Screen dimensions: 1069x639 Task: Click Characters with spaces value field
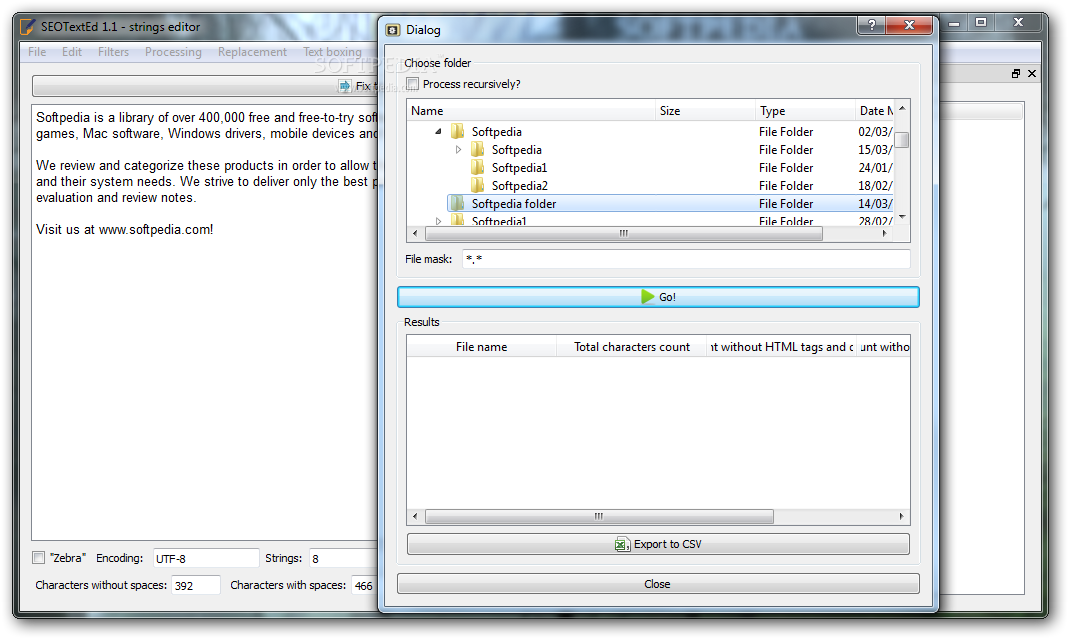364,585
